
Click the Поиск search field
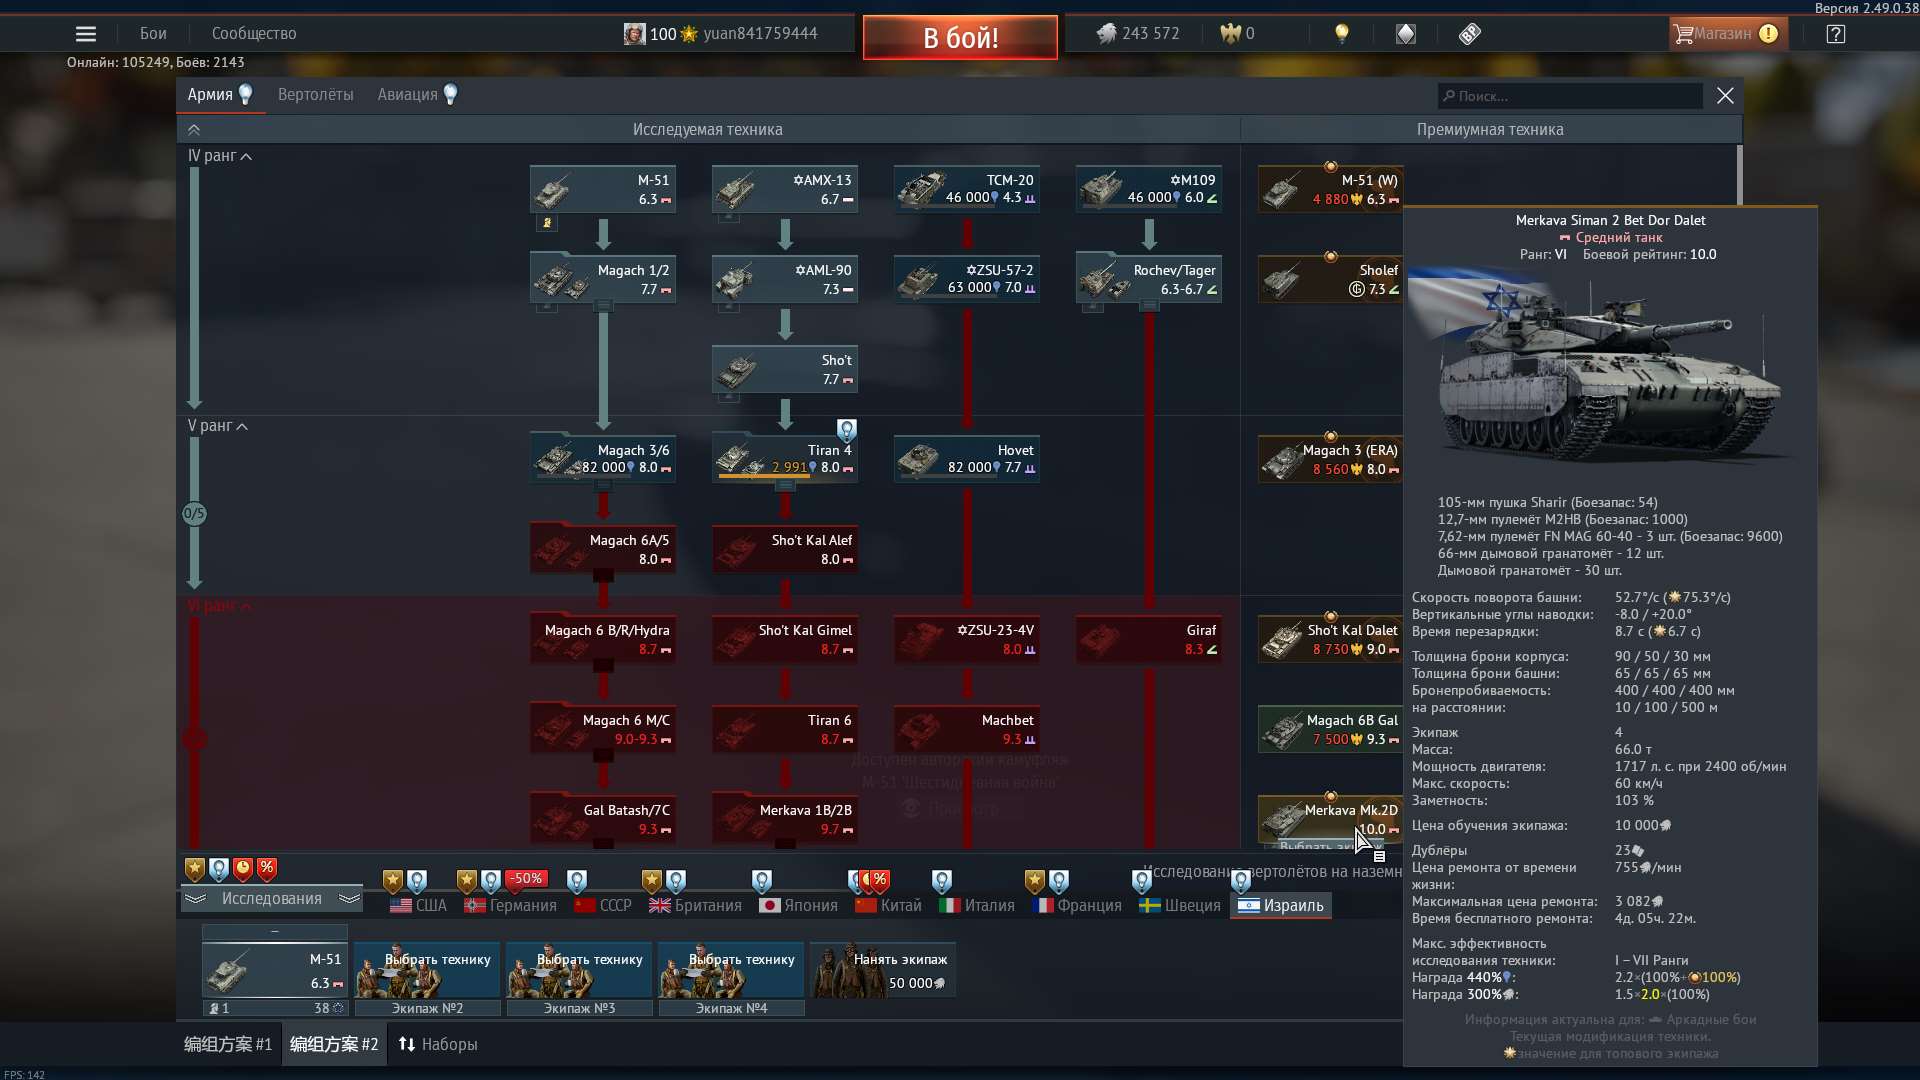tap(1570, 96)
